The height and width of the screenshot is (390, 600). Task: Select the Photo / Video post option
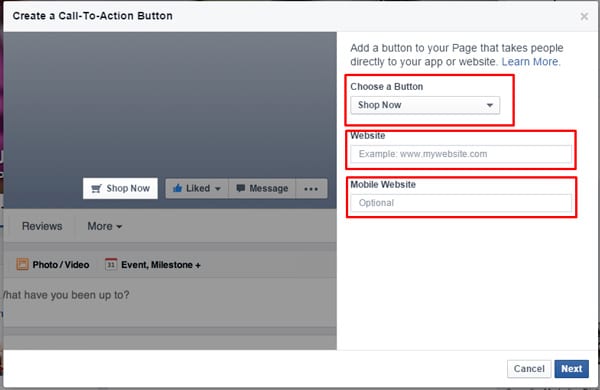click(53, 264)
